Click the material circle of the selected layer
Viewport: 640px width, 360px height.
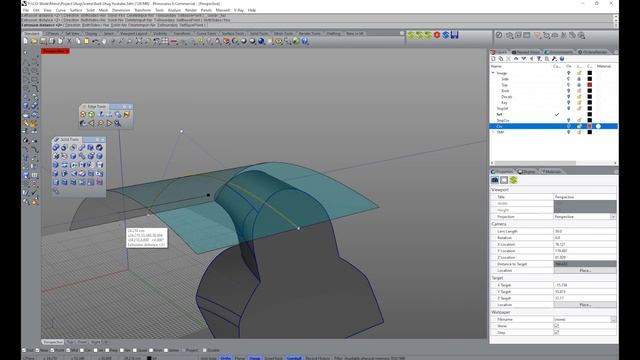(598, 127)
